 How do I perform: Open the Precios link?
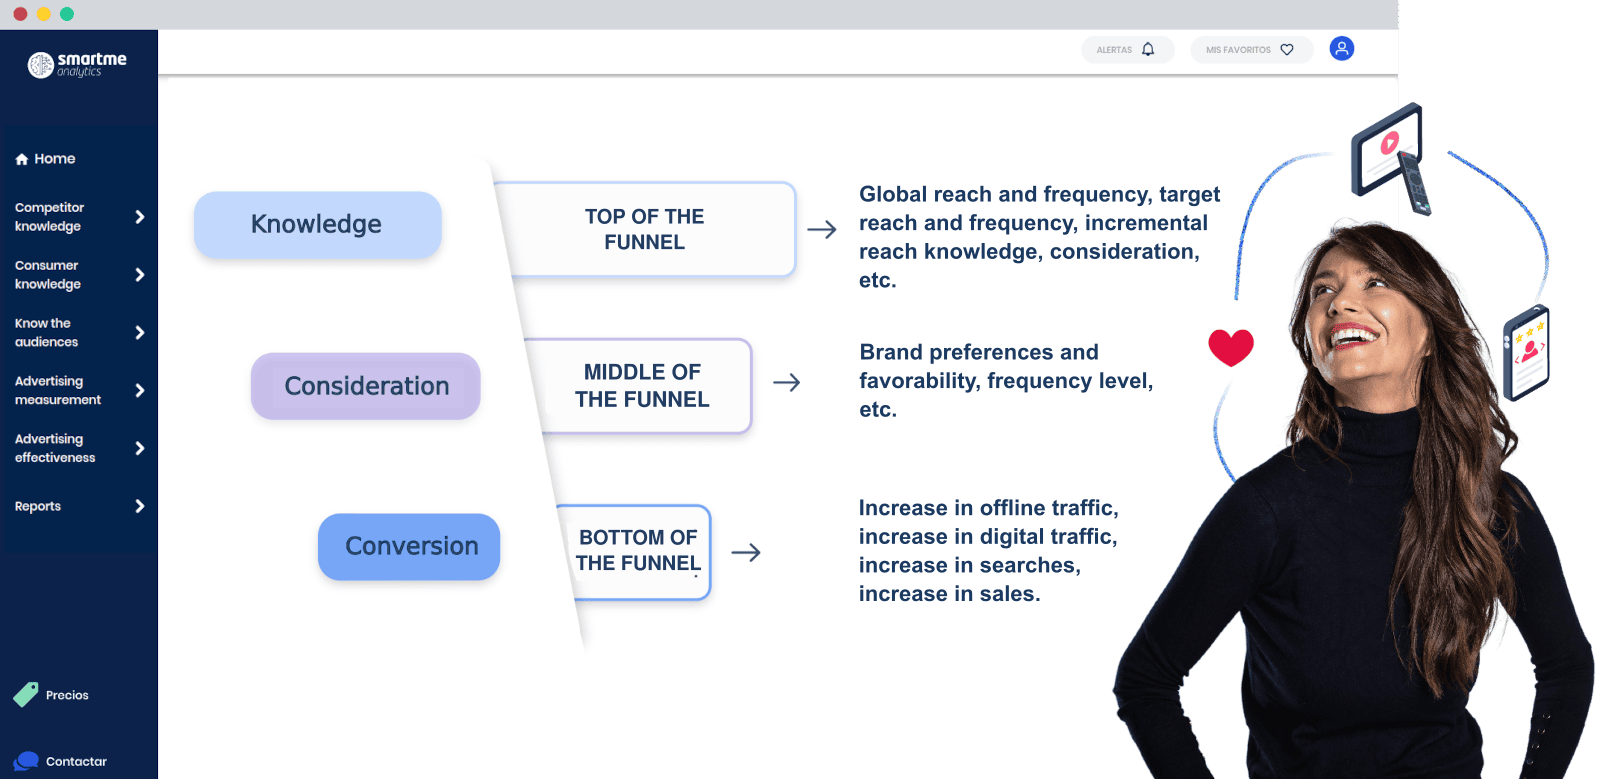pos(67,695)
